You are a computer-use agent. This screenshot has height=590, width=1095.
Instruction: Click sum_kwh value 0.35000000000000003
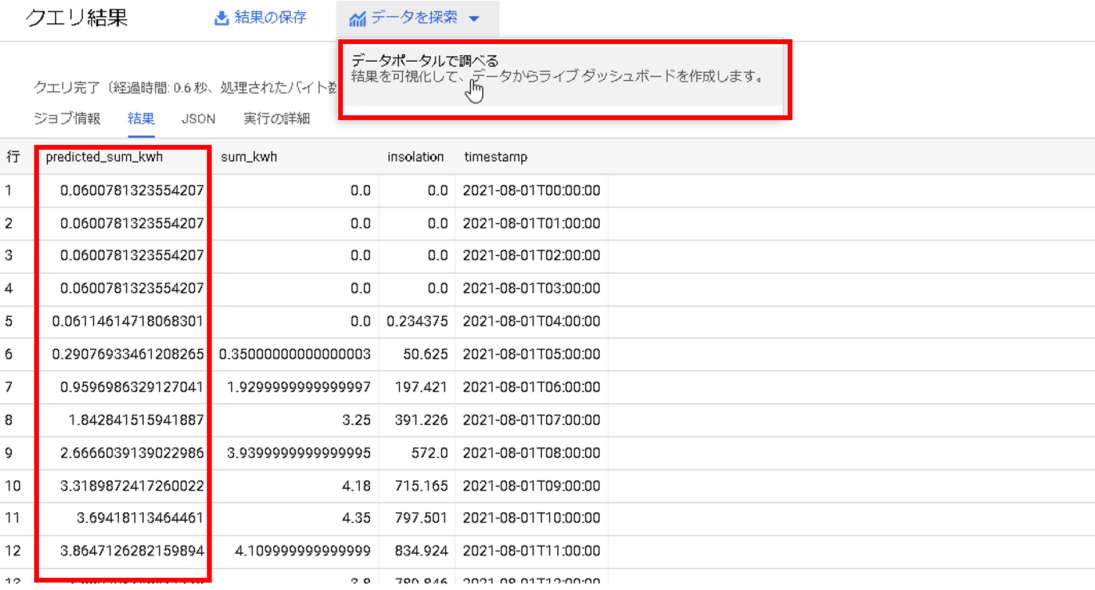click(295, 354)
